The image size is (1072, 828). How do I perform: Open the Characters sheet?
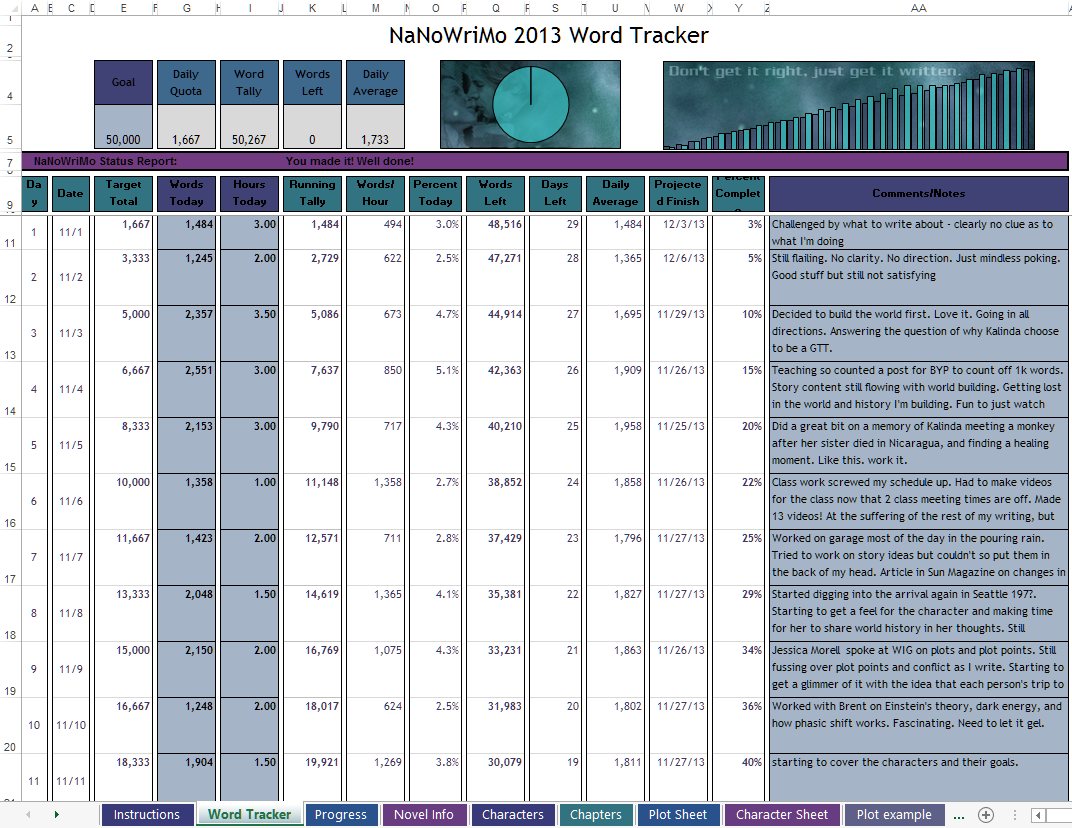tap(512, 814)
